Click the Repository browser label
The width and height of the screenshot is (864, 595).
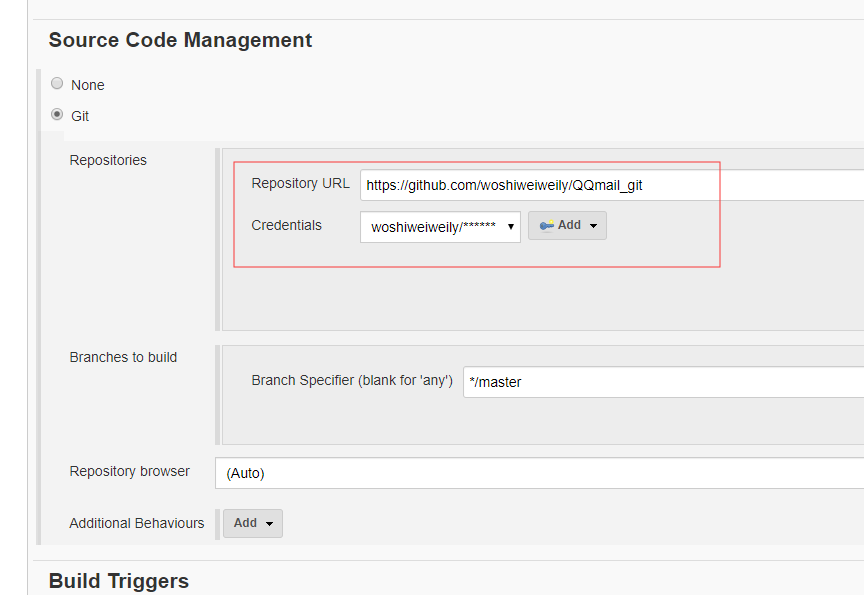(129, 472)
